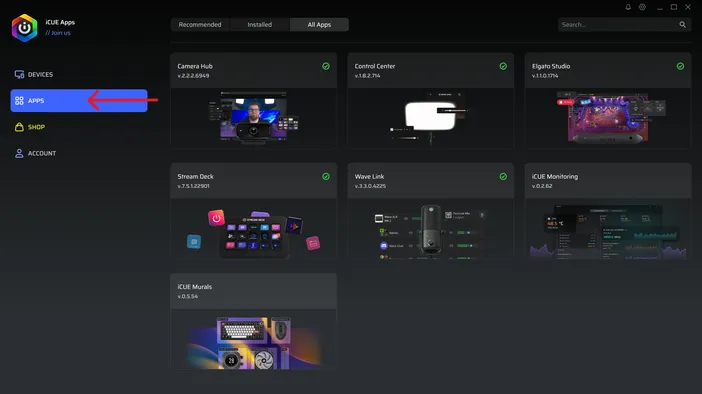Click the Account person icon

click(x=19, y=153)
